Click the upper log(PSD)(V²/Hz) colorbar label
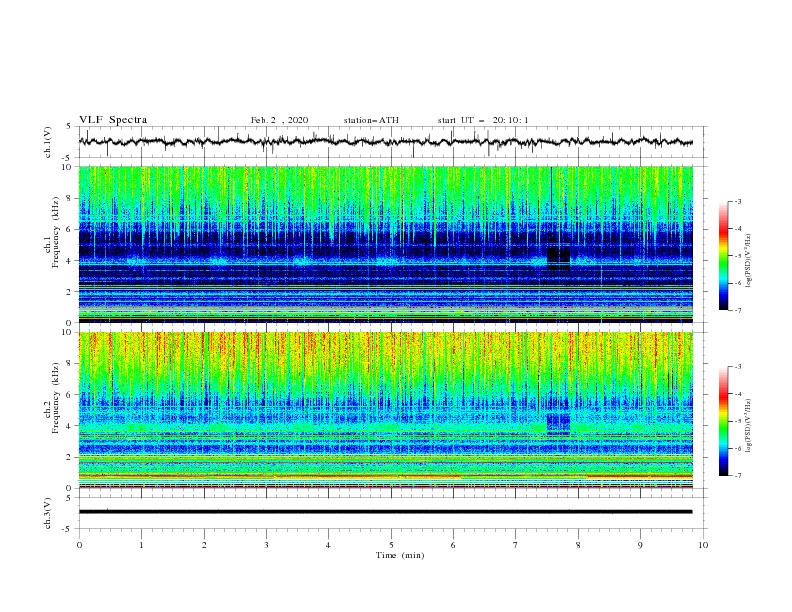The width and height of the screenshot is (792, 612). (749, 261)
